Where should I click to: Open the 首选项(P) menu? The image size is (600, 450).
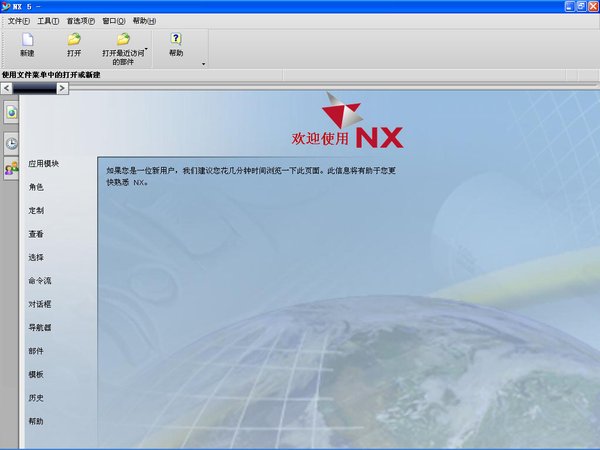click(81, 21)
